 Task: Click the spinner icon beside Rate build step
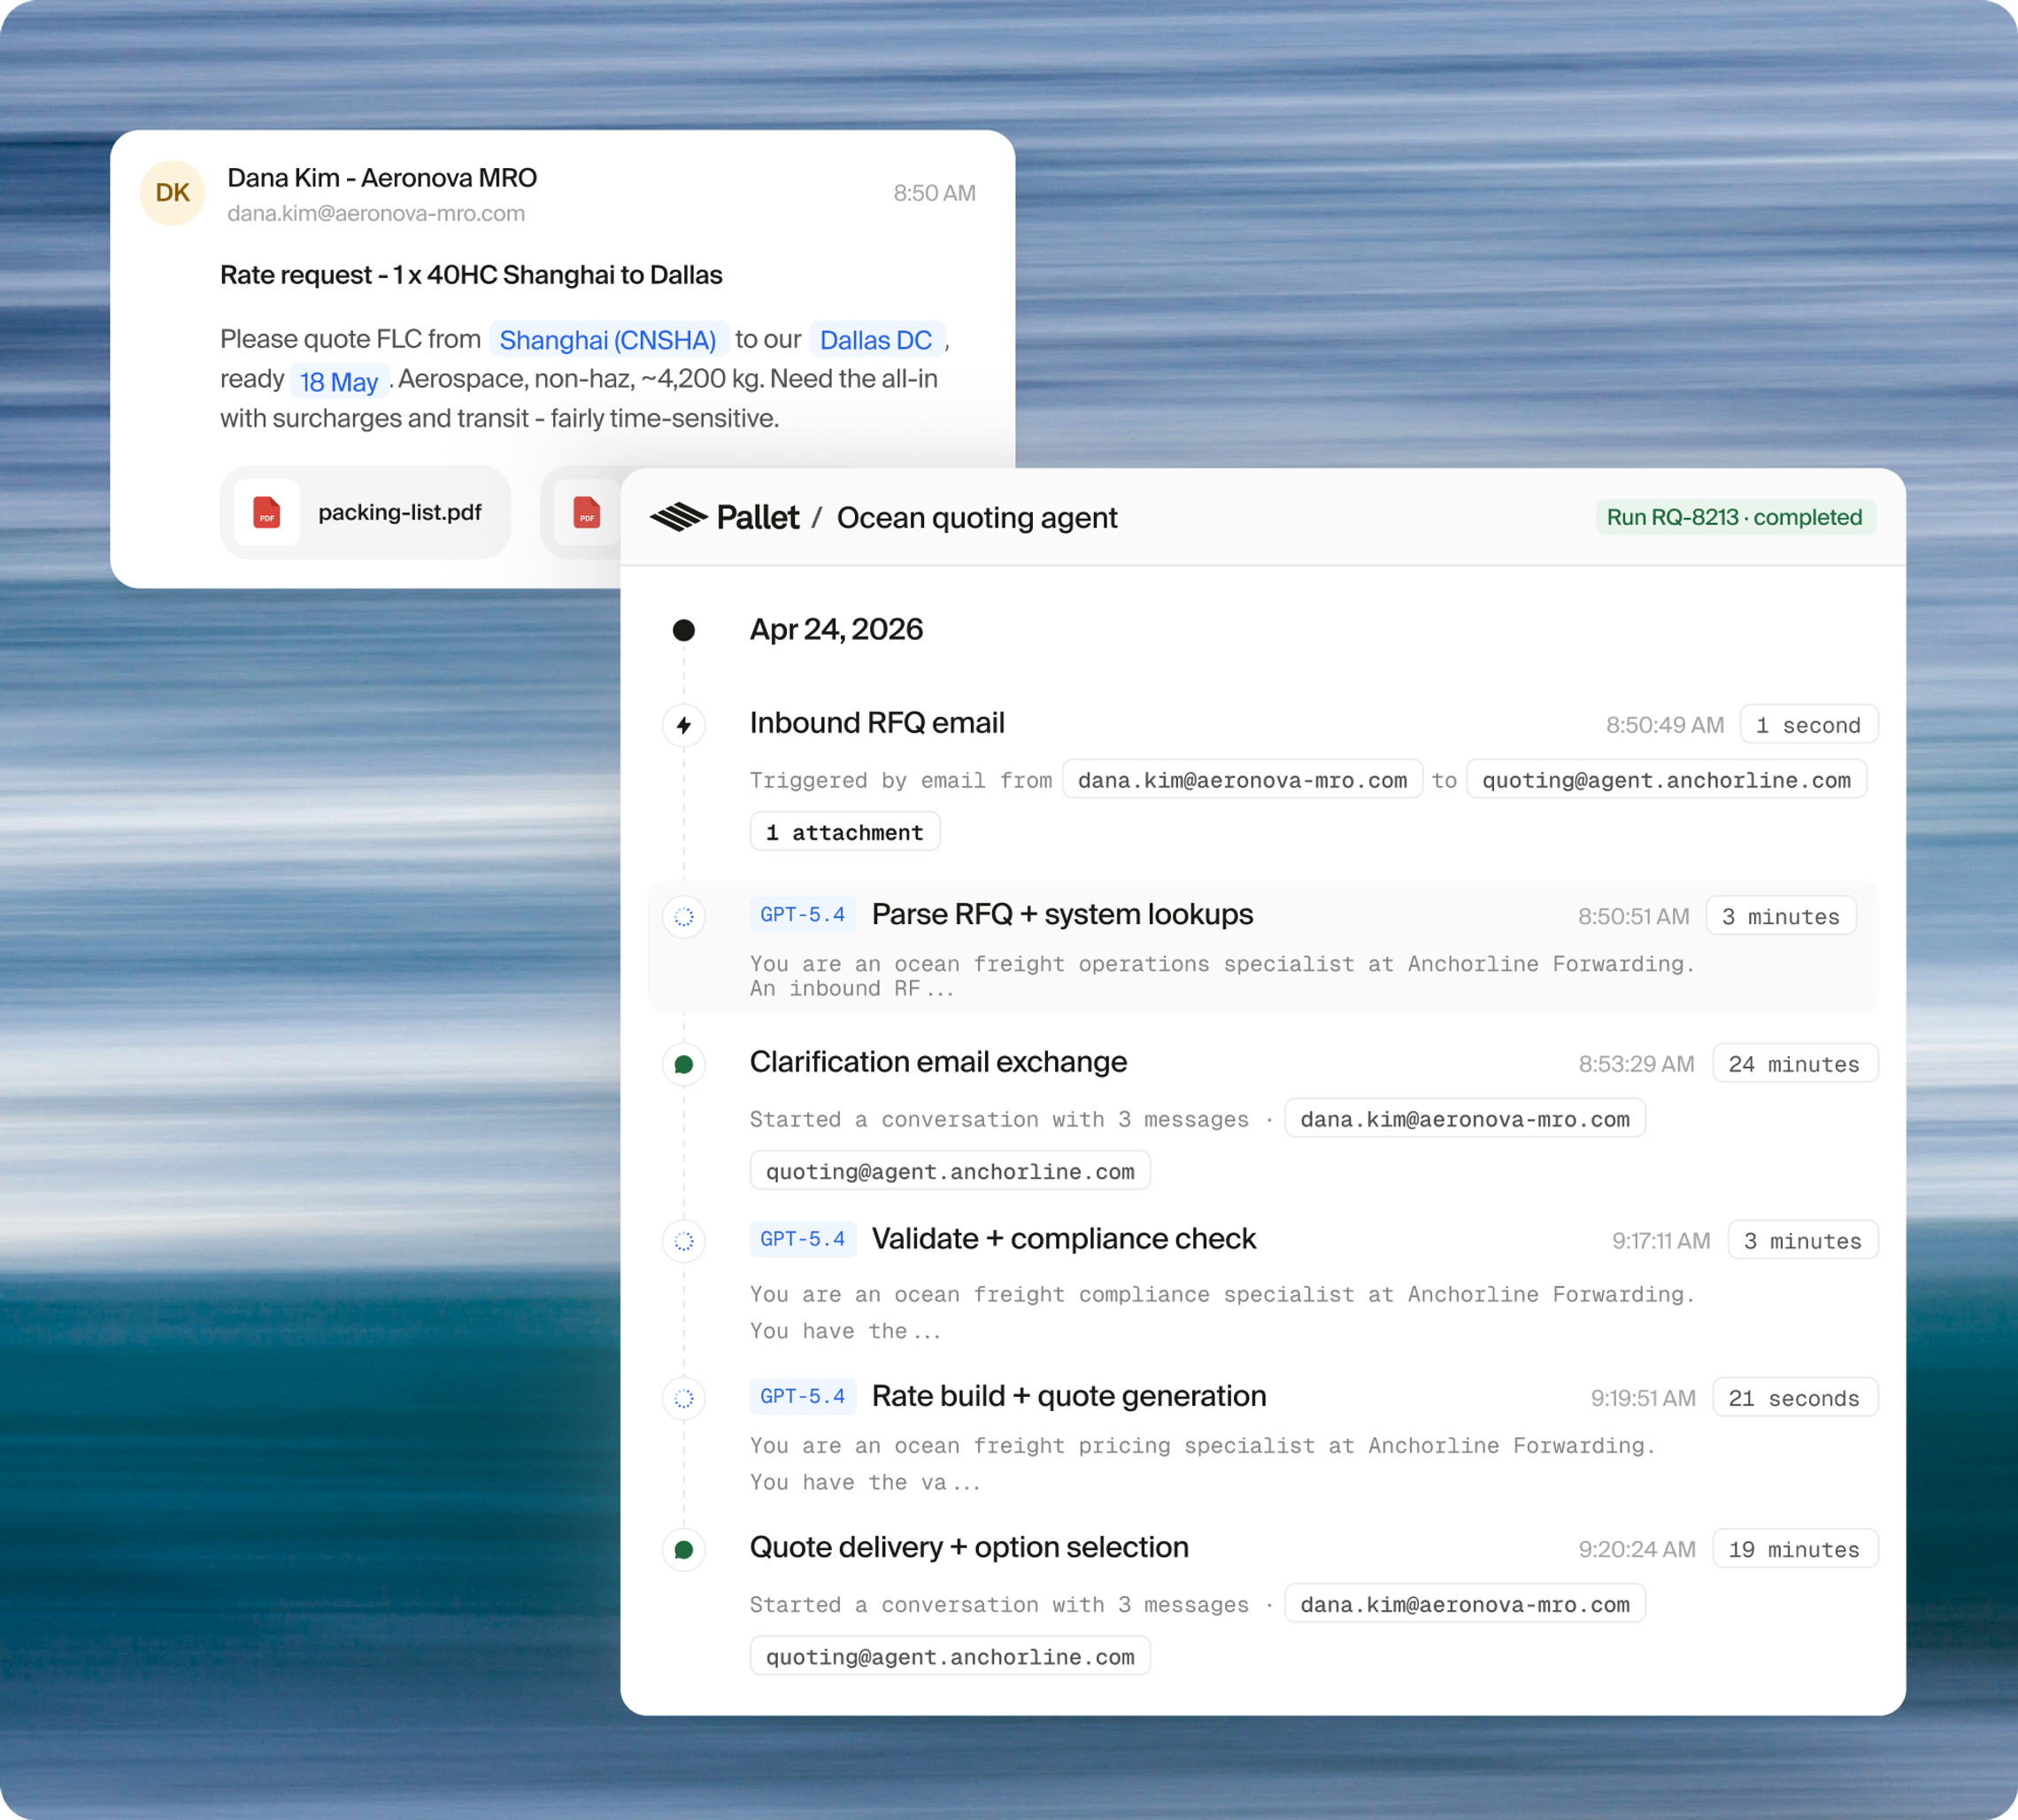(x=684, y=1398)
